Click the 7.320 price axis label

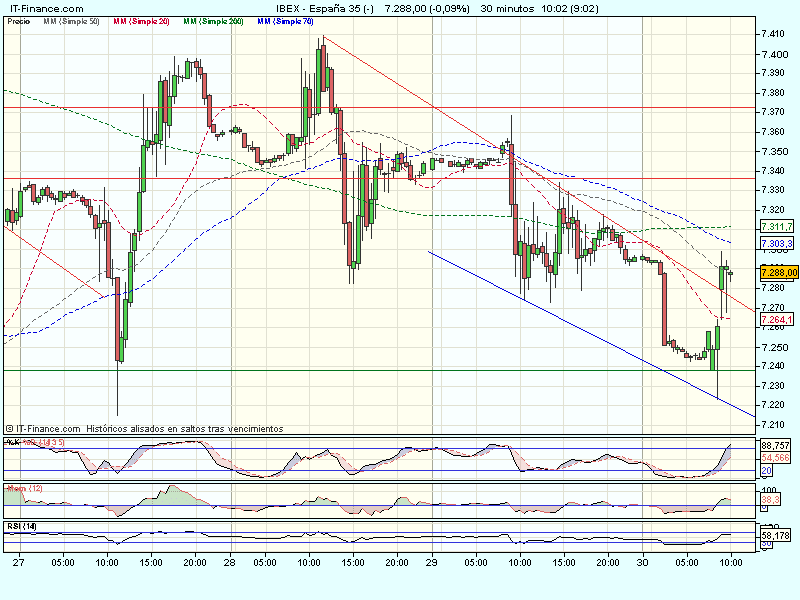click(x=772, y=210)
